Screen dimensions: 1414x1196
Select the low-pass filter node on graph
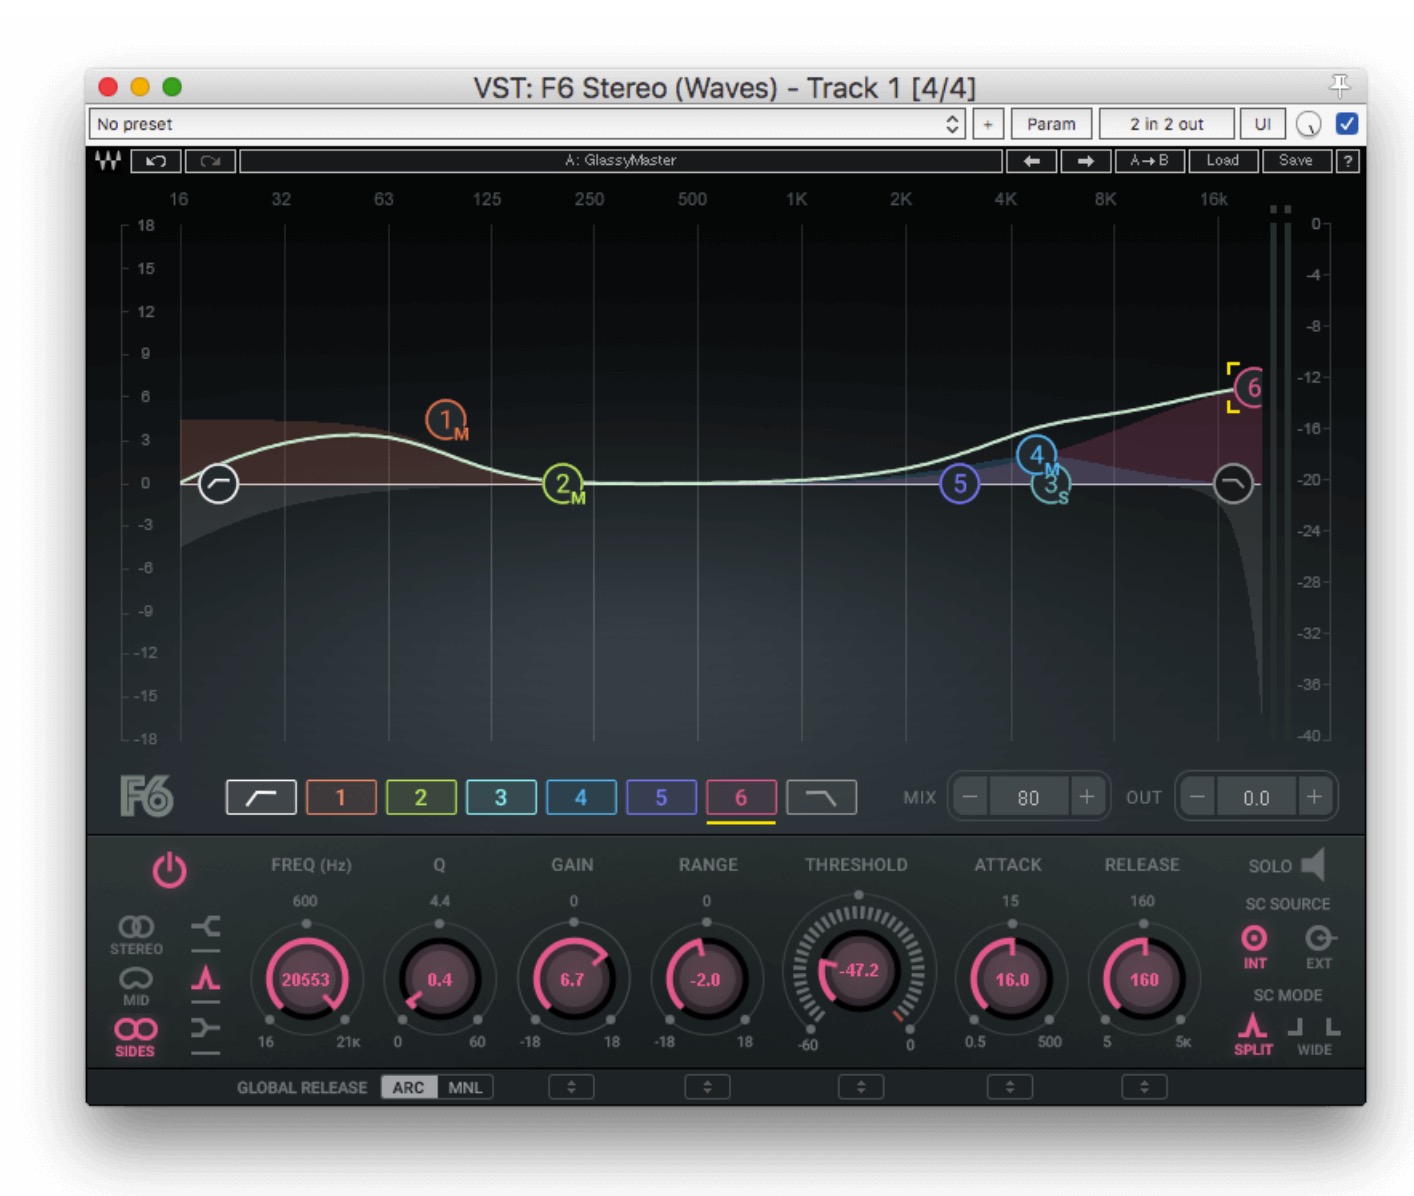[x=1233, y=484]
